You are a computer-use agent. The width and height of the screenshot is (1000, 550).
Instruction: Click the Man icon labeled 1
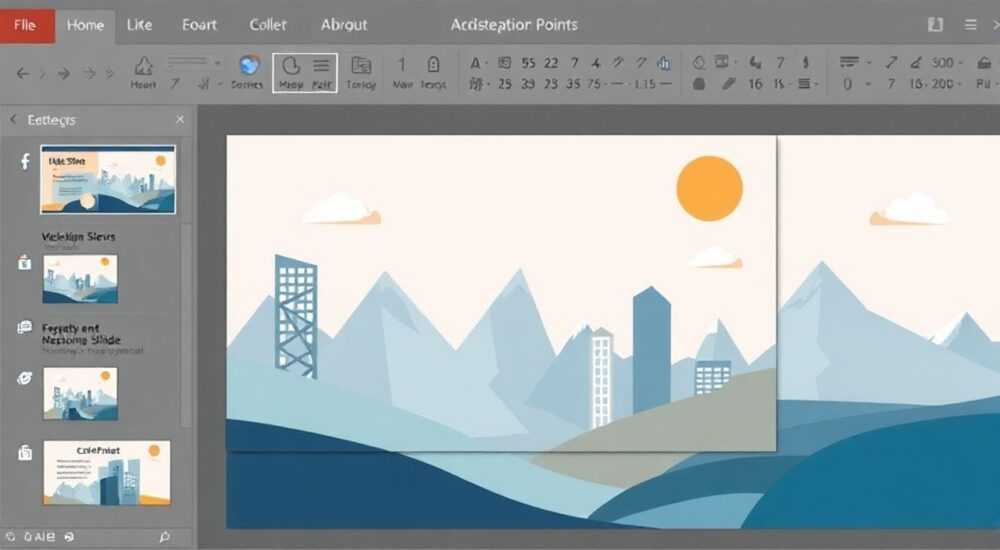click(x=402, y=64)
